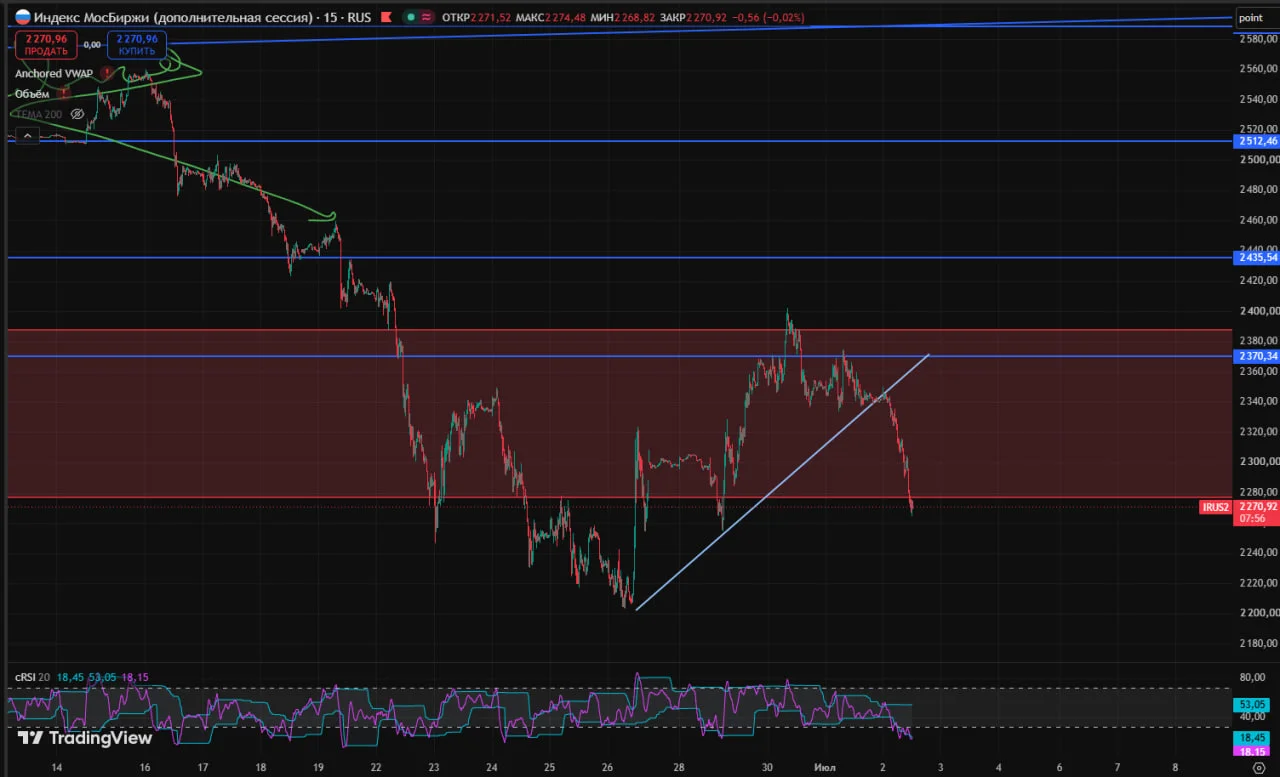Image resolution: width=1280 pixels, height=777 pixels.
Task: Collapse the indicator legend chevron
Action: [x=27, y=135]
